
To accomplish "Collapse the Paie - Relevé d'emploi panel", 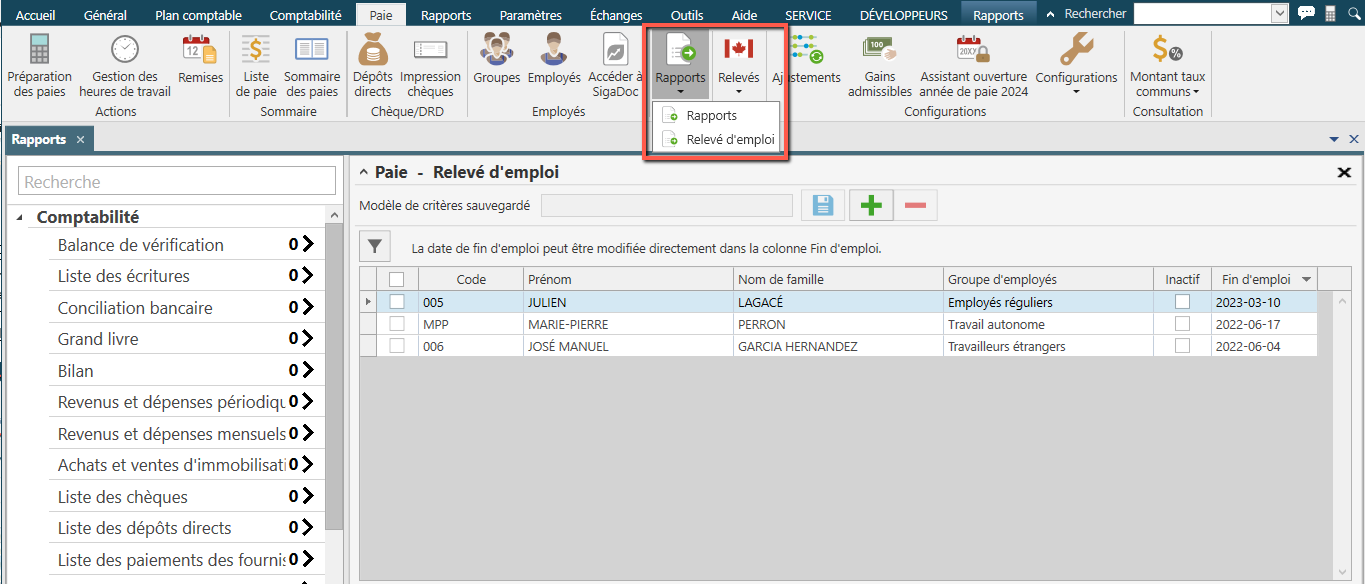I will click(x=365, y=172).
